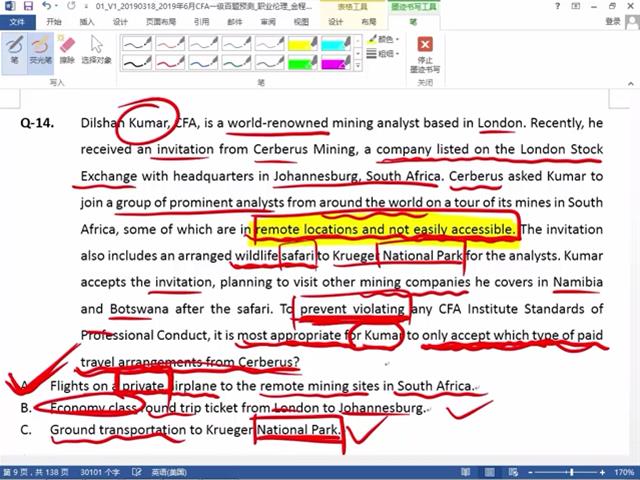Click the Save disk icon

28,6
